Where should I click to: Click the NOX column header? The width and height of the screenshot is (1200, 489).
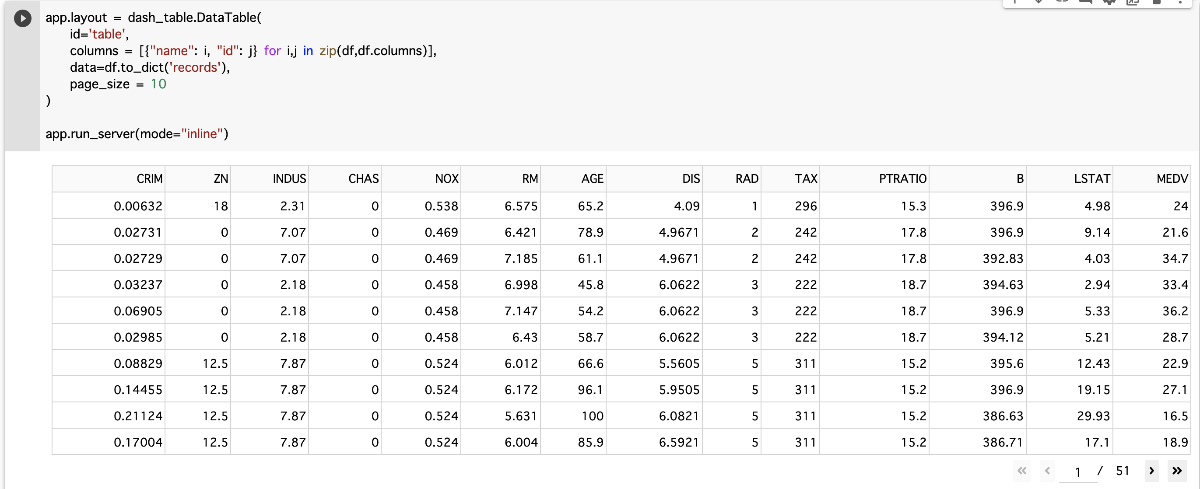point(425,179)
